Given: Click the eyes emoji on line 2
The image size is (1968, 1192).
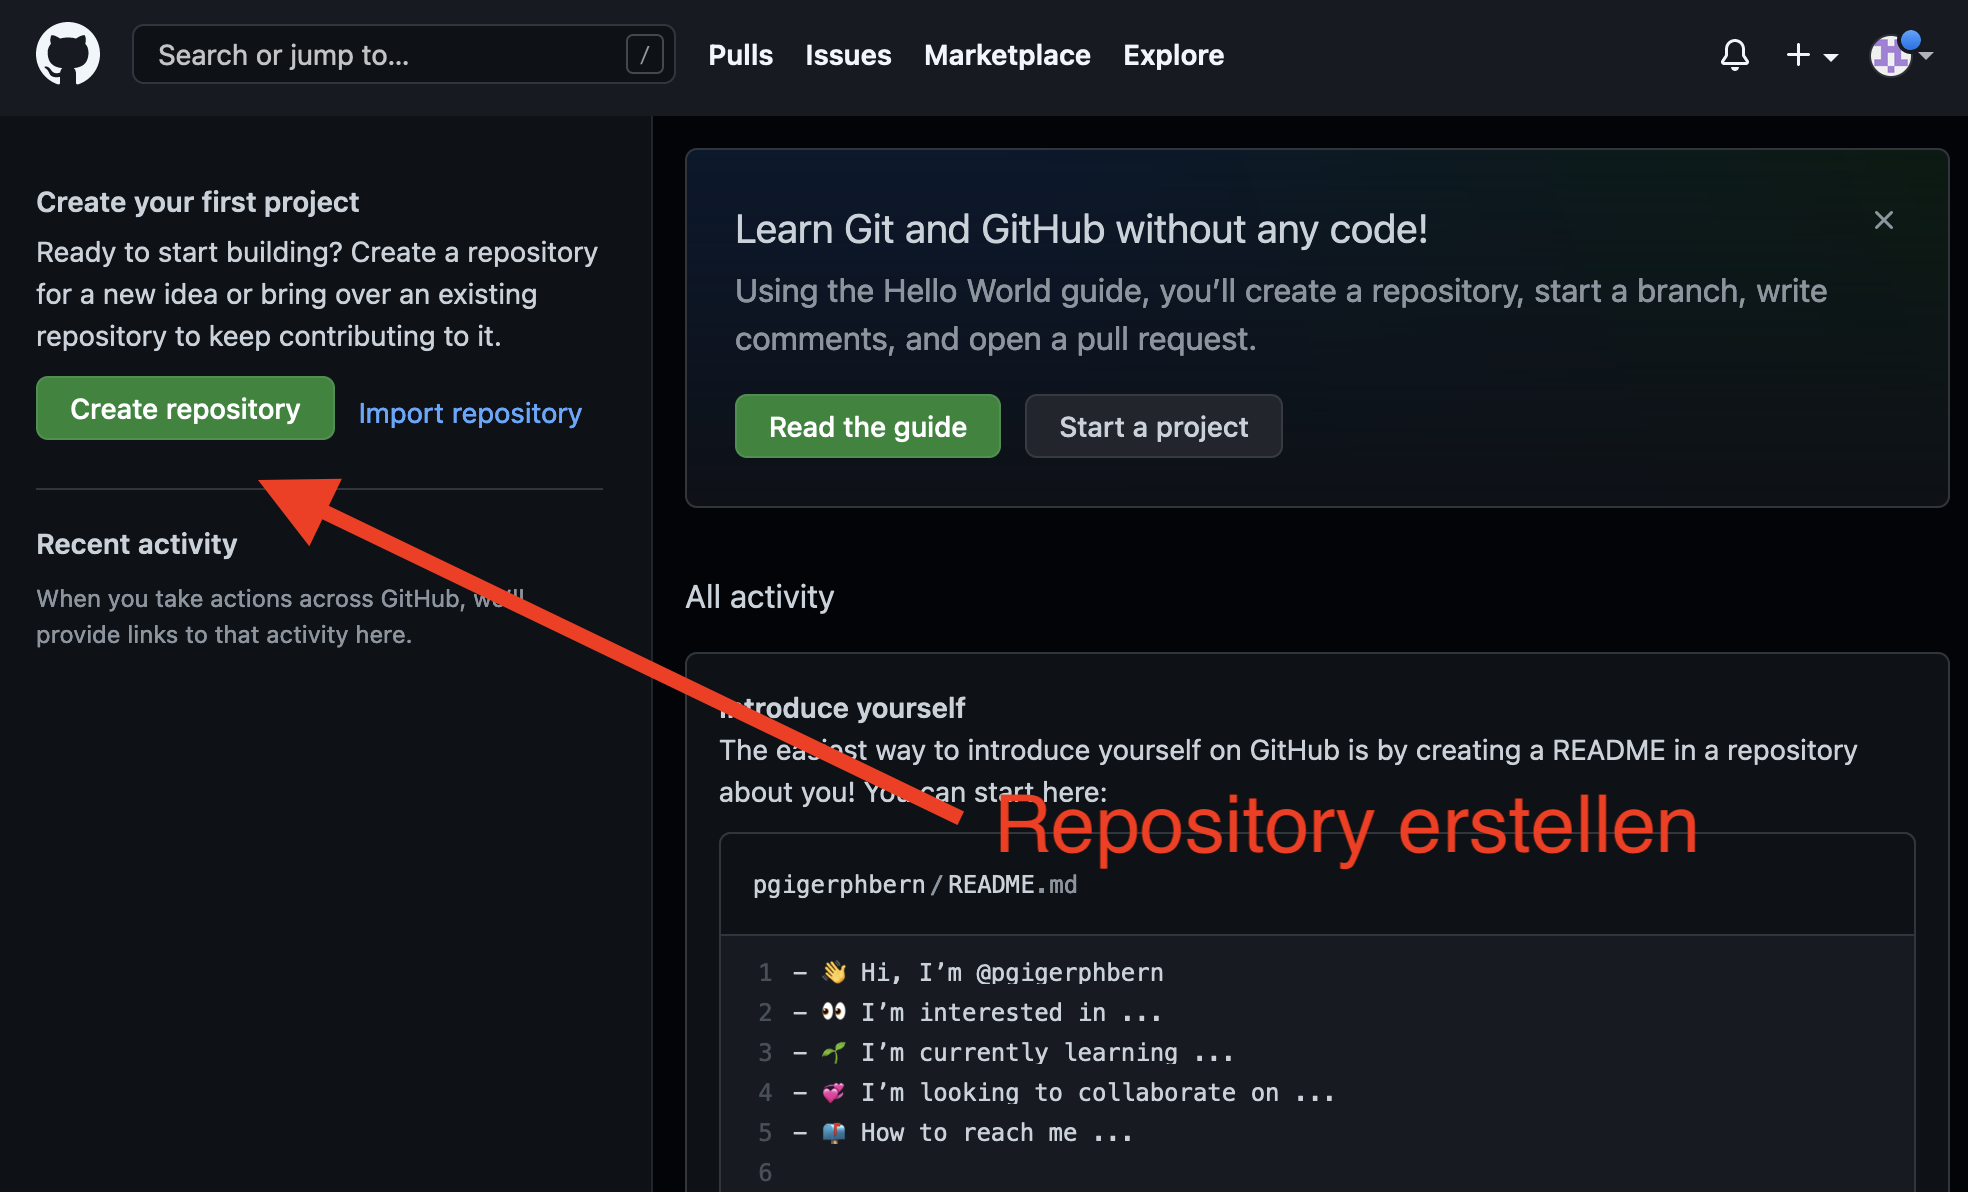Looking at the screenshot, I should 834,1012.
